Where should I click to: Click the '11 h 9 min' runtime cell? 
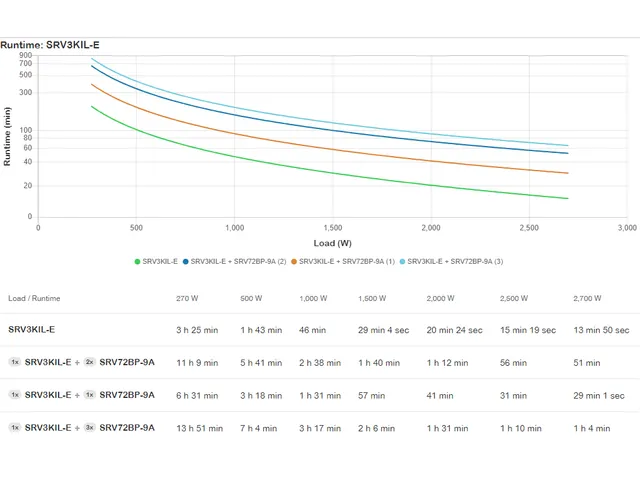coord(197,363)
